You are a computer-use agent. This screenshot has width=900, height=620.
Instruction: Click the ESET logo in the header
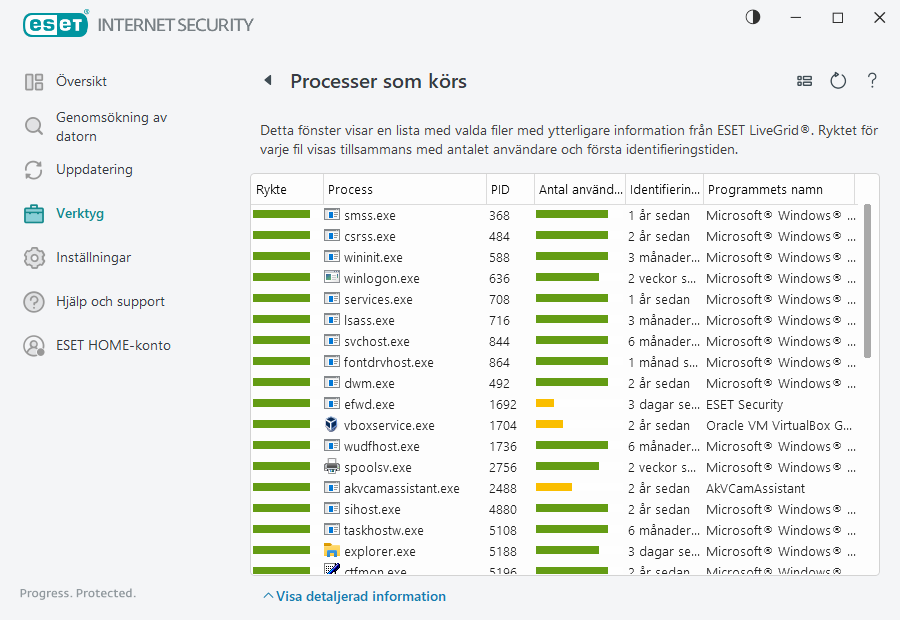[56, 23]
